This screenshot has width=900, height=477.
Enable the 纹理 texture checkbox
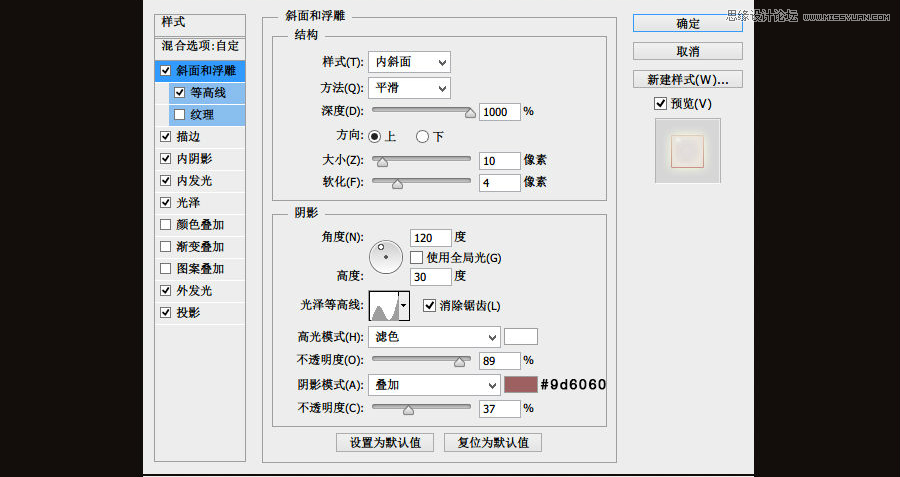[179, 115]
